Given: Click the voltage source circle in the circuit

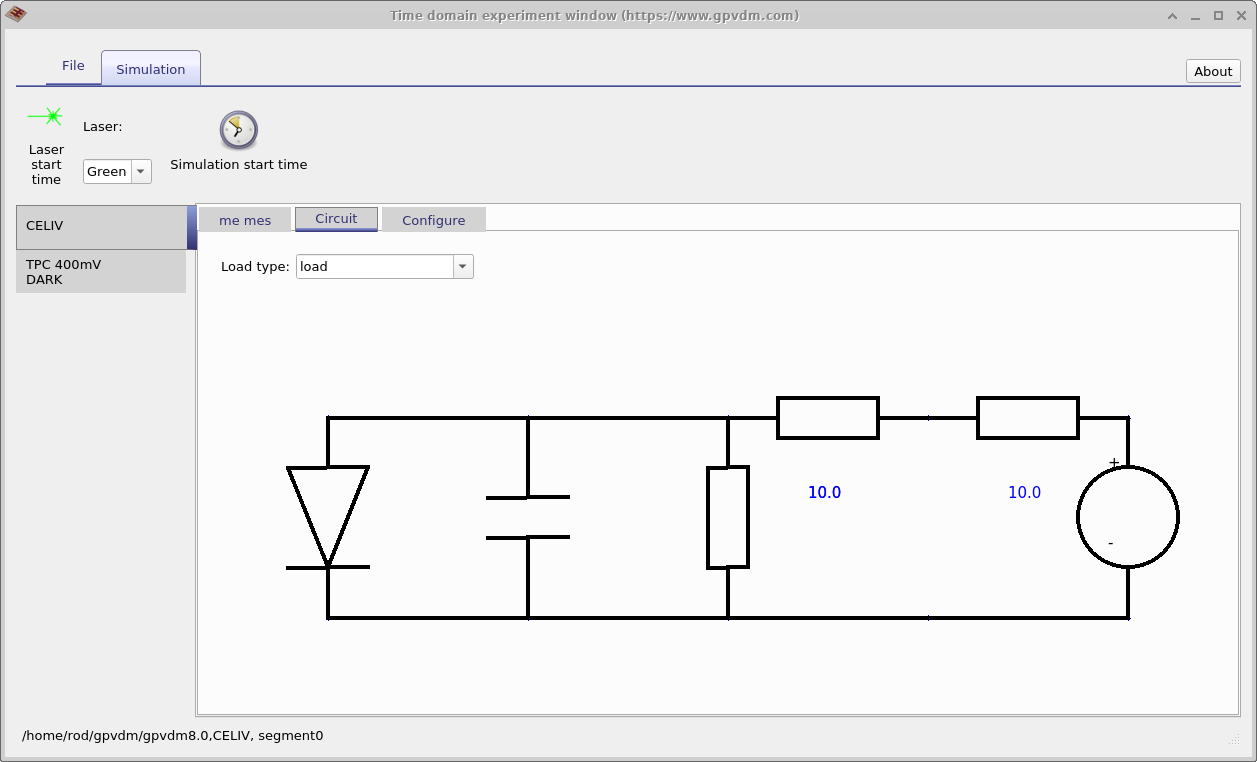Looking at the screenshot, I should point(1128,516).
